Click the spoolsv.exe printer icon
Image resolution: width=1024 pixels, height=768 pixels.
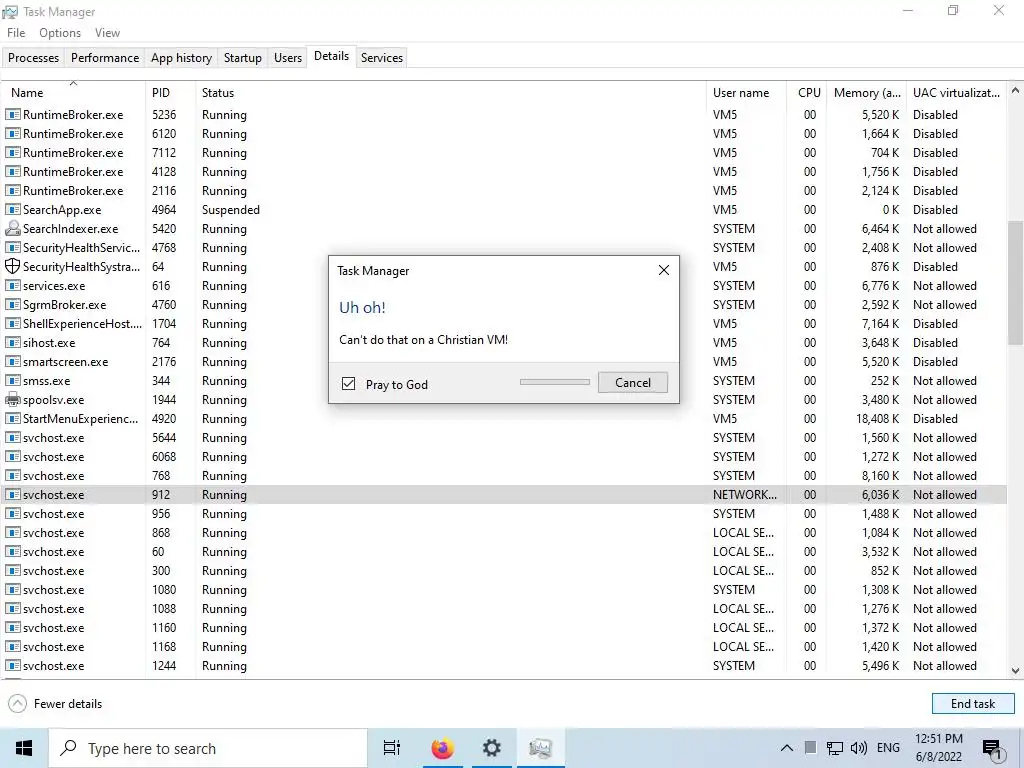12,400
